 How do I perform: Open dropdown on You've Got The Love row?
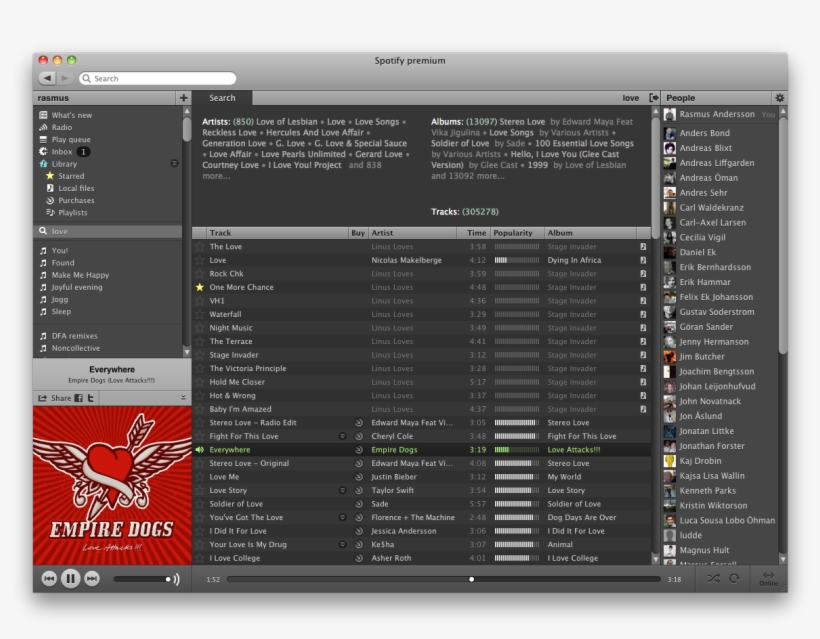coord(343,518)
